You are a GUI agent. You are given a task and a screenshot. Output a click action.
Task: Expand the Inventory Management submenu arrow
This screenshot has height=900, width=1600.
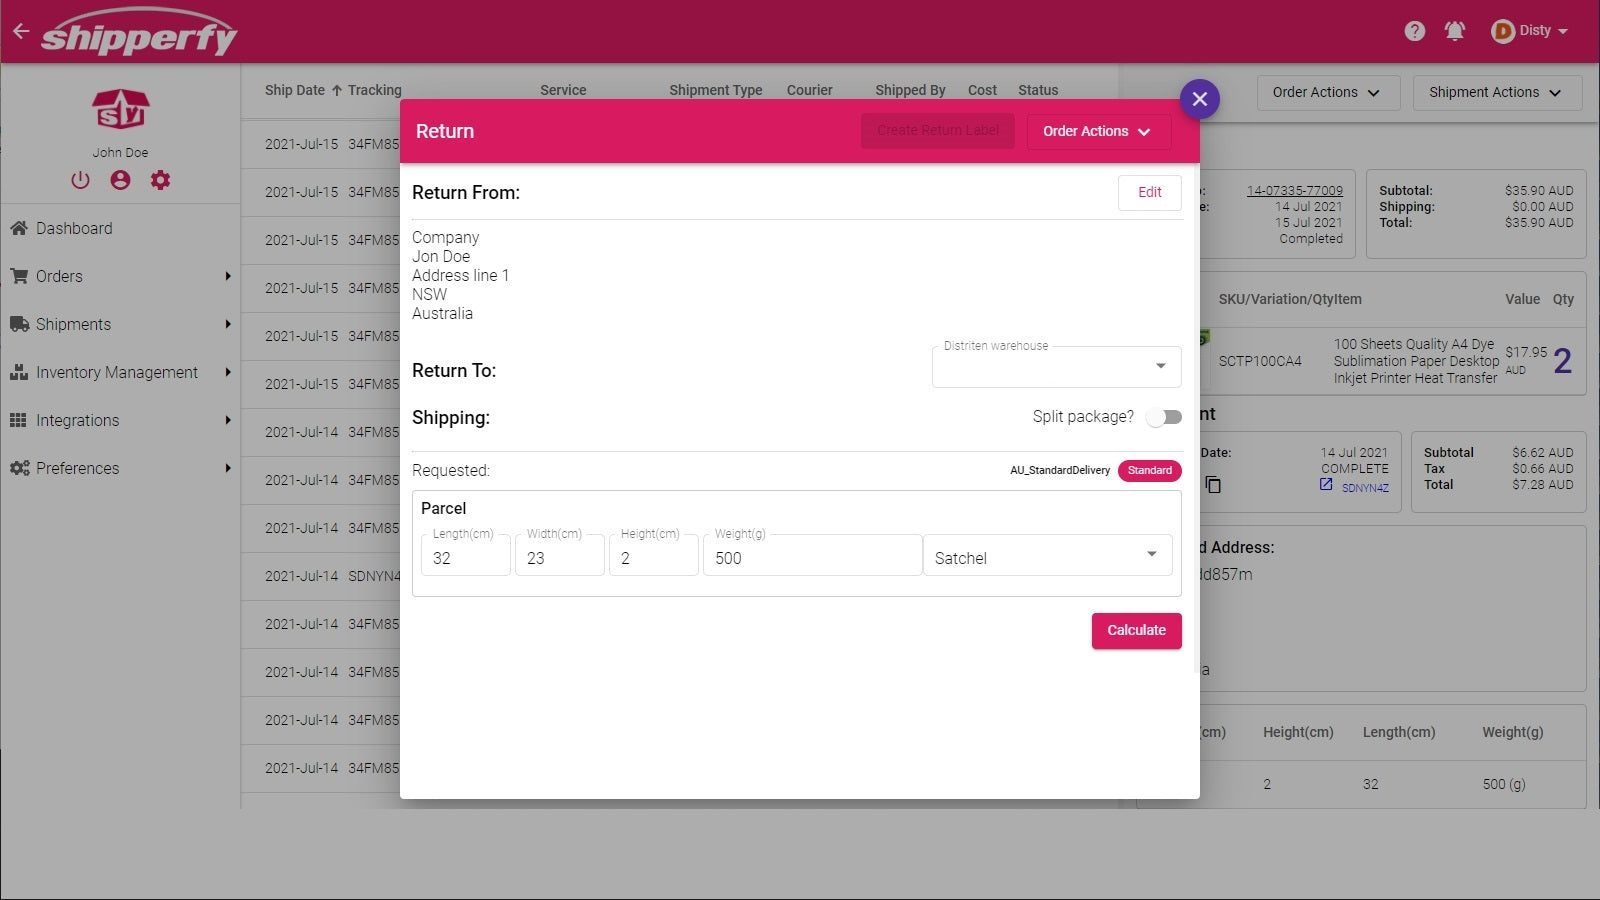[x=228, y=372]
